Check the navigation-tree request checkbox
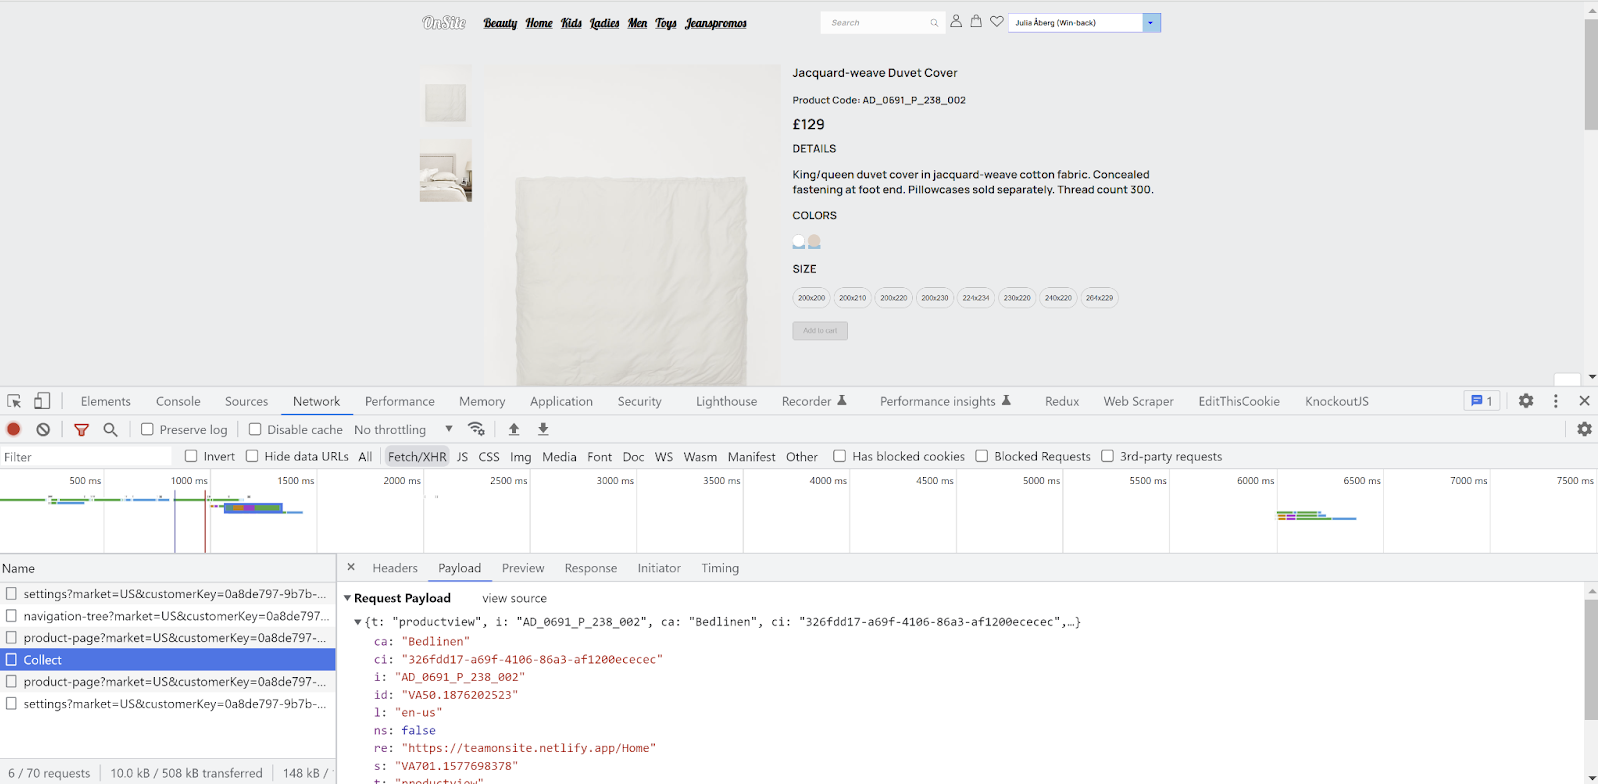Viewport: 1598px width, 784px height. 12,616
